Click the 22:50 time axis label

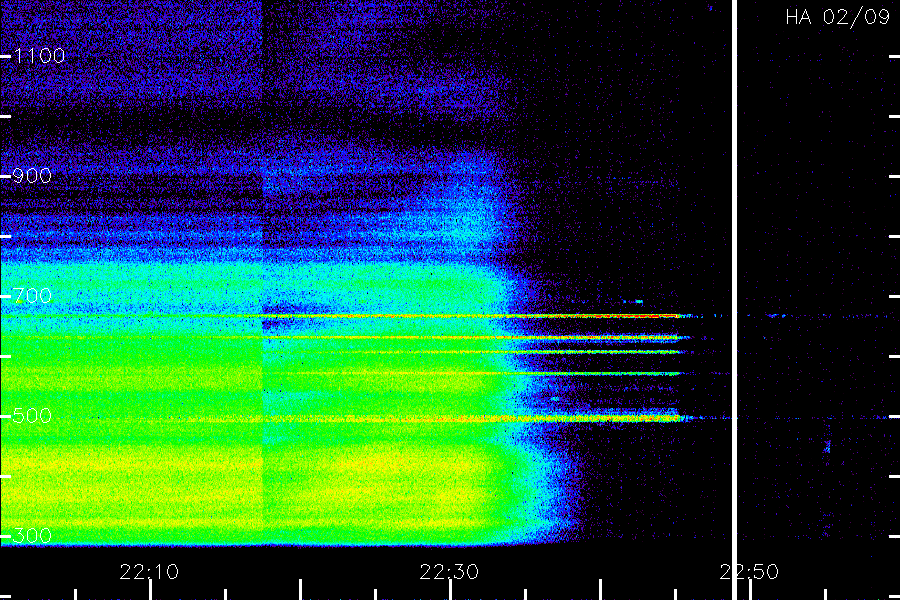click(749, 572)
